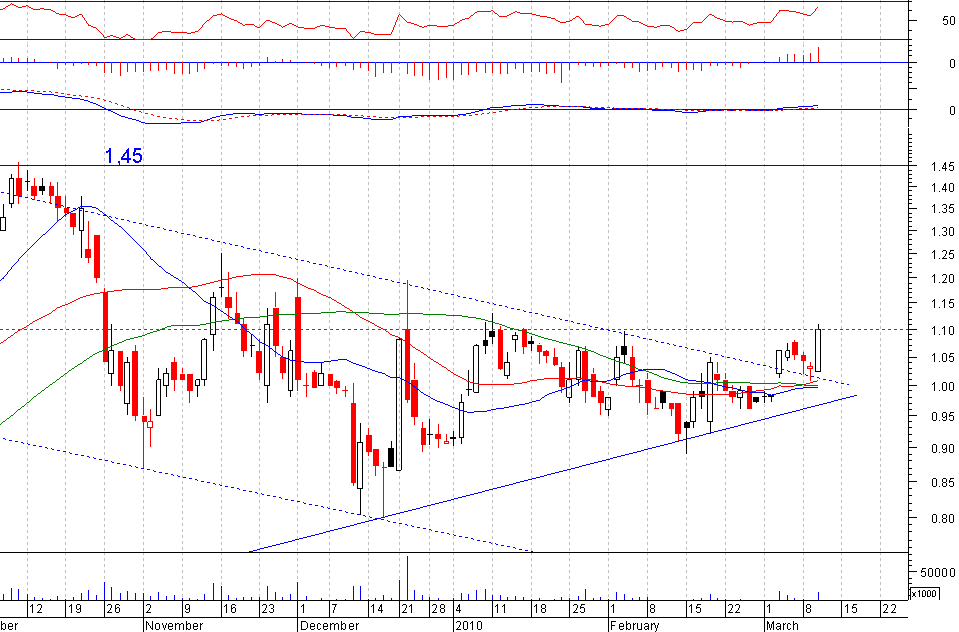The height and width of the screenshot is (632, 959).
Task: Click the "4" date label above 2010
Action: (458, 609)
